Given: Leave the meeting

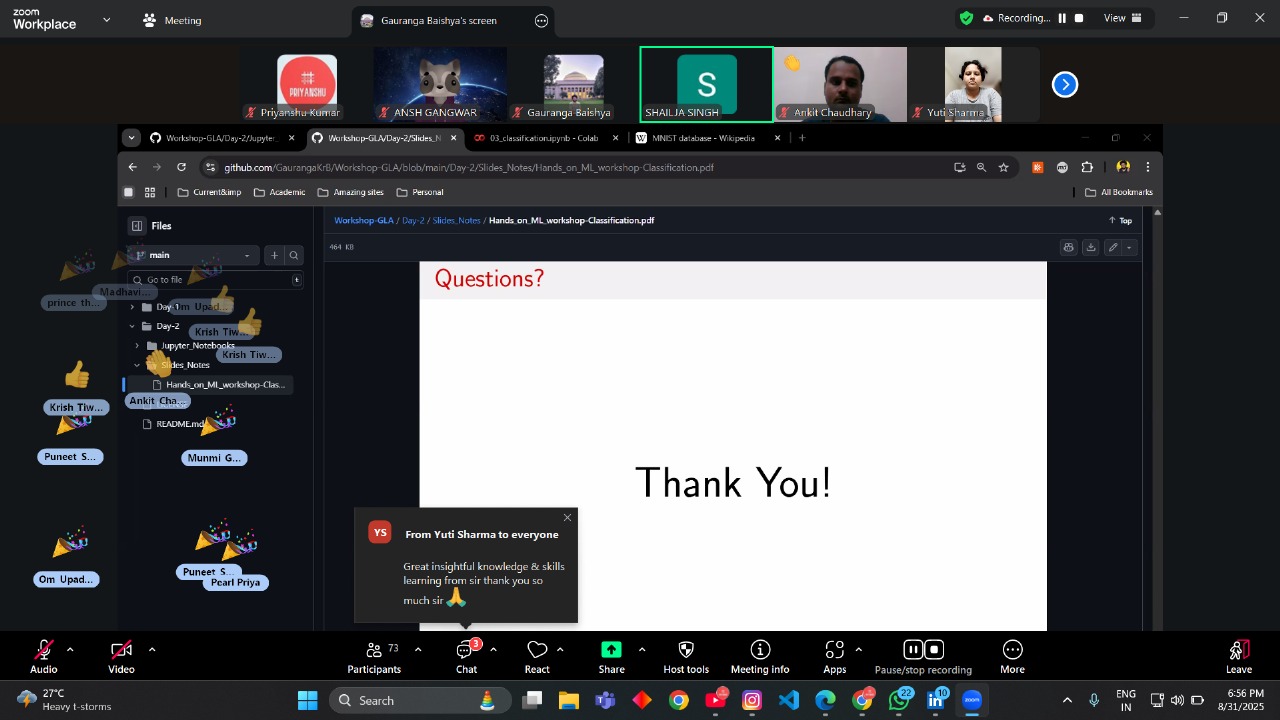Looking at the screenshot, I should [x=1238, y=657].
